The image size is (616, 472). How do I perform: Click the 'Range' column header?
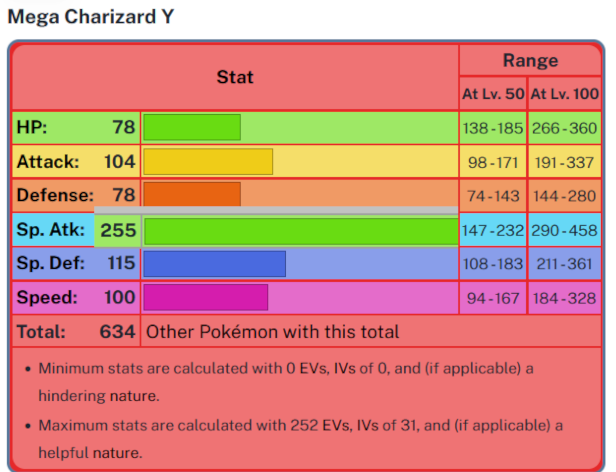click(x=530, y=61)
